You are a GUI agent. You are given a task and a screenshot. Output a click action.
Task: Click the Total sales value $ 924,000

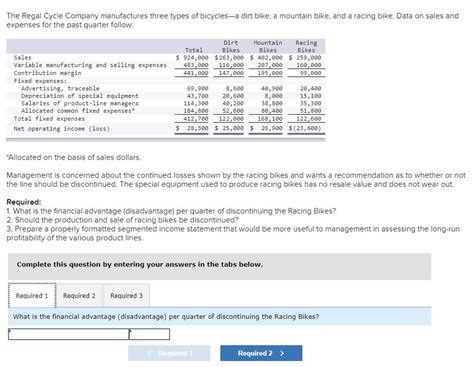pyautogui.click(x=192, y=58)
